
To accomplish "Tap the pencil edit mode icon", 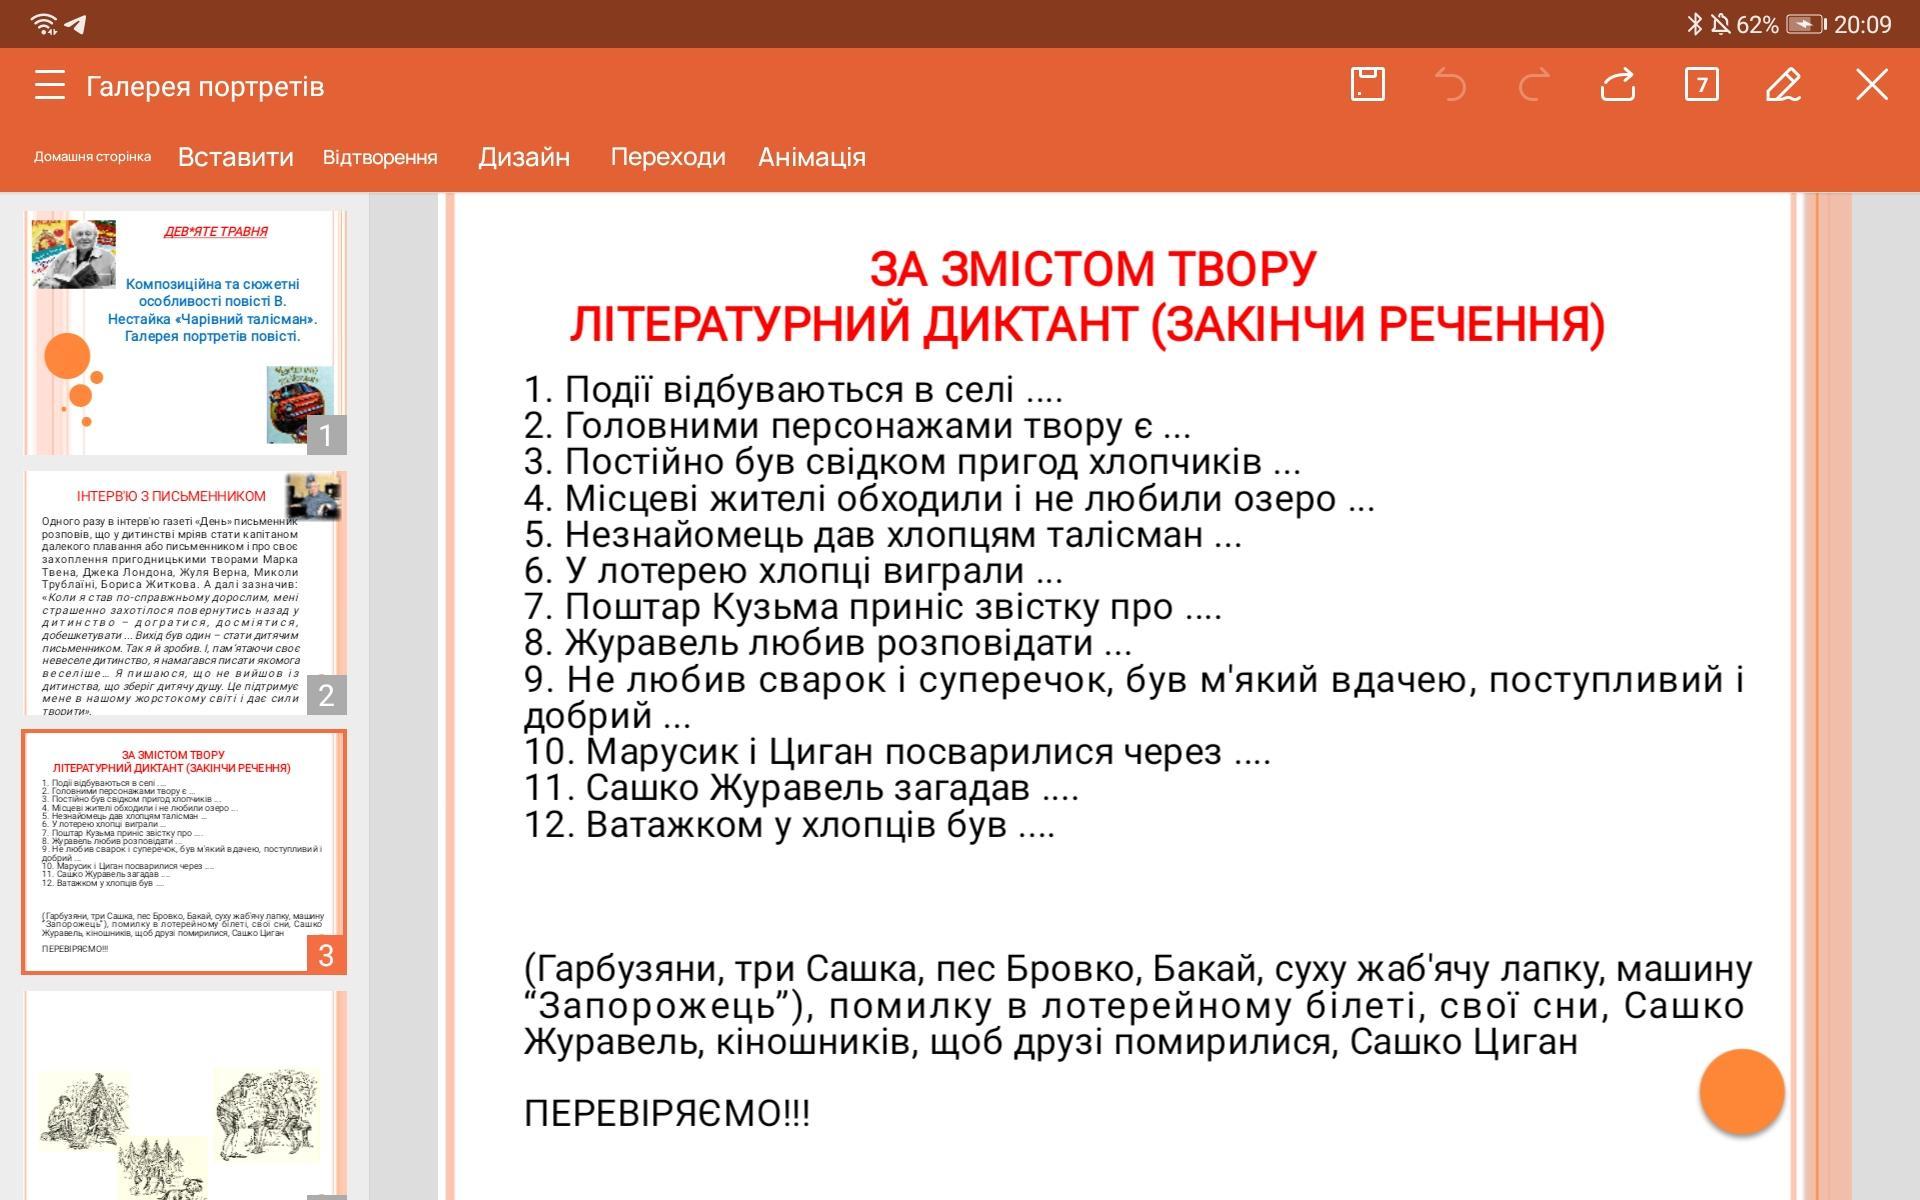I will [x=1784, y=85].
